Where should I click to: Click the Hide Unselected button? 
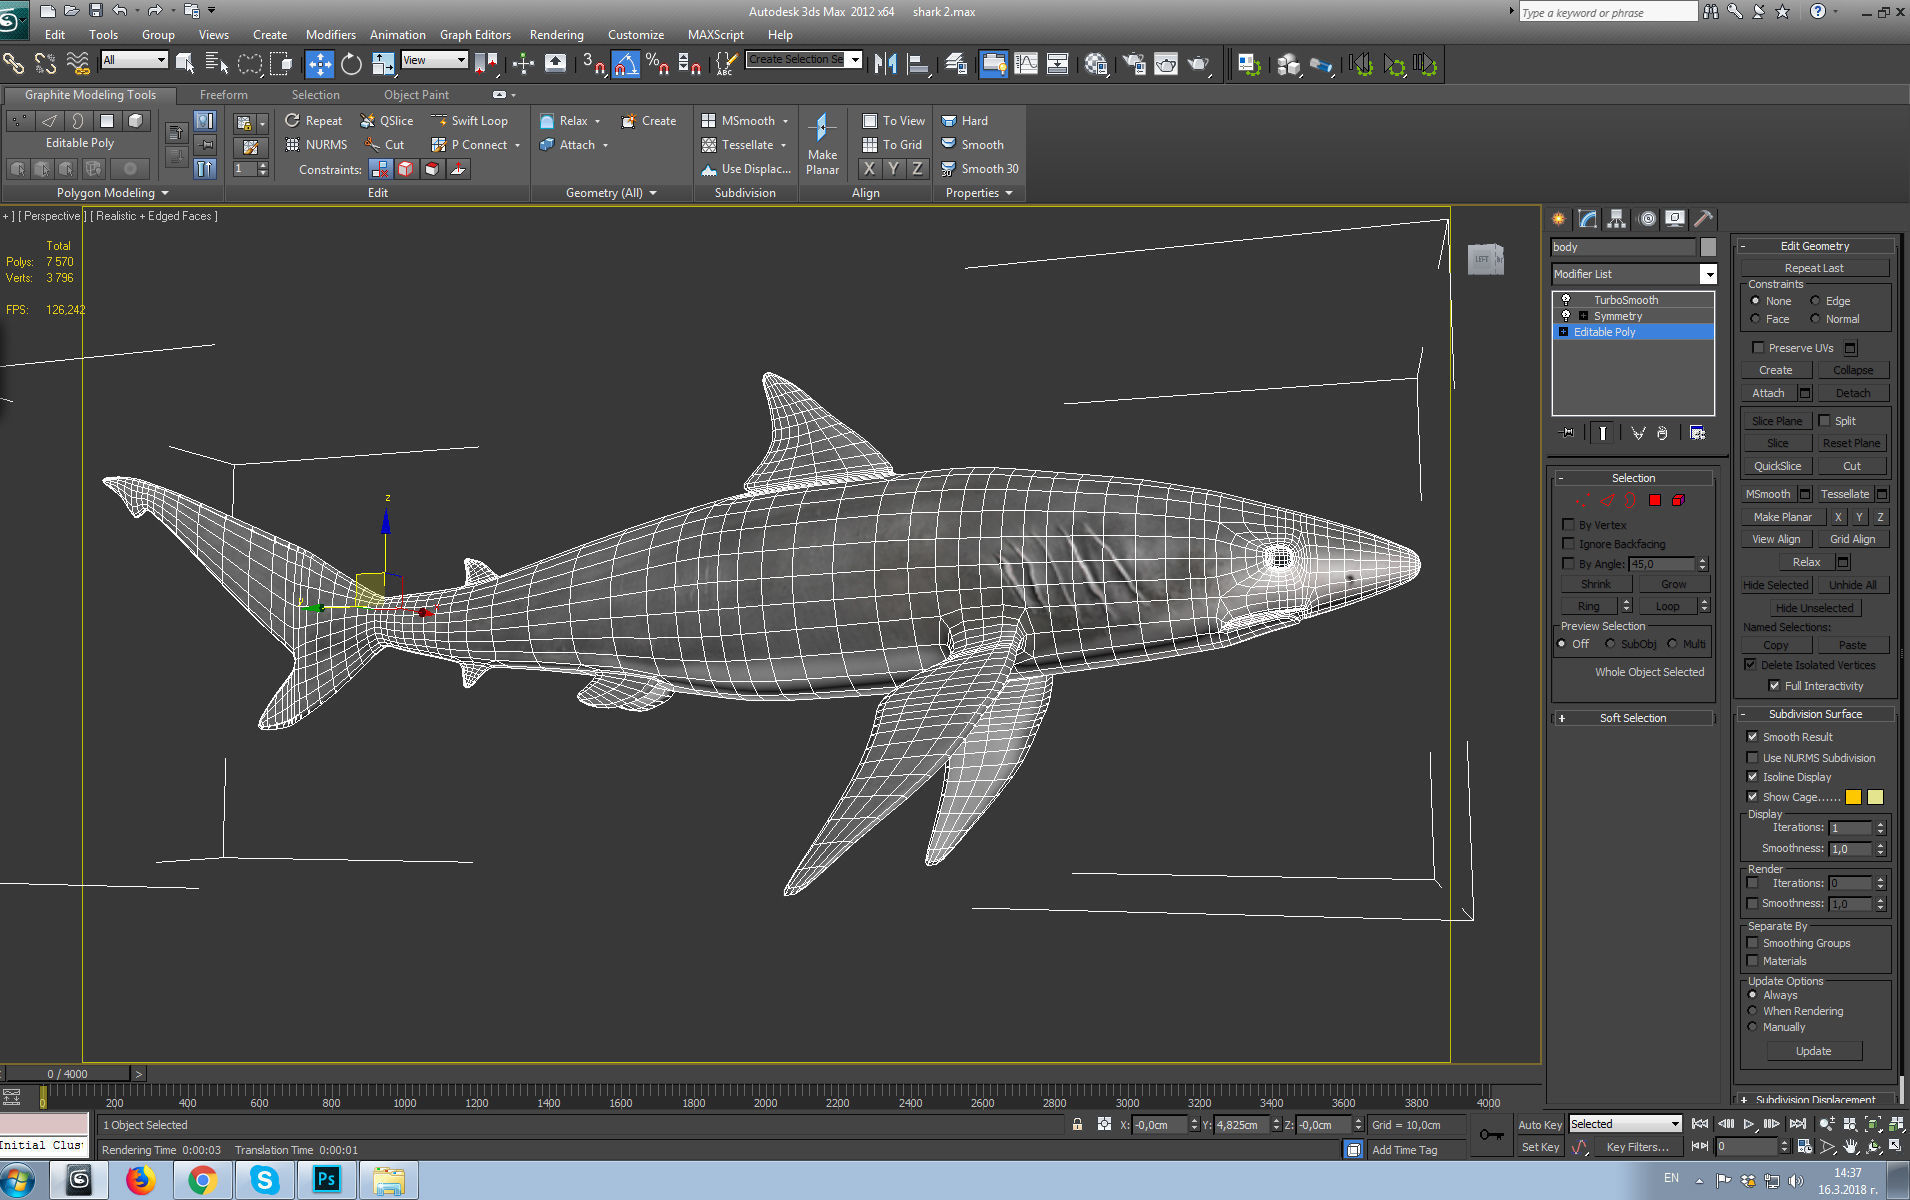[x=1814, y=608]
